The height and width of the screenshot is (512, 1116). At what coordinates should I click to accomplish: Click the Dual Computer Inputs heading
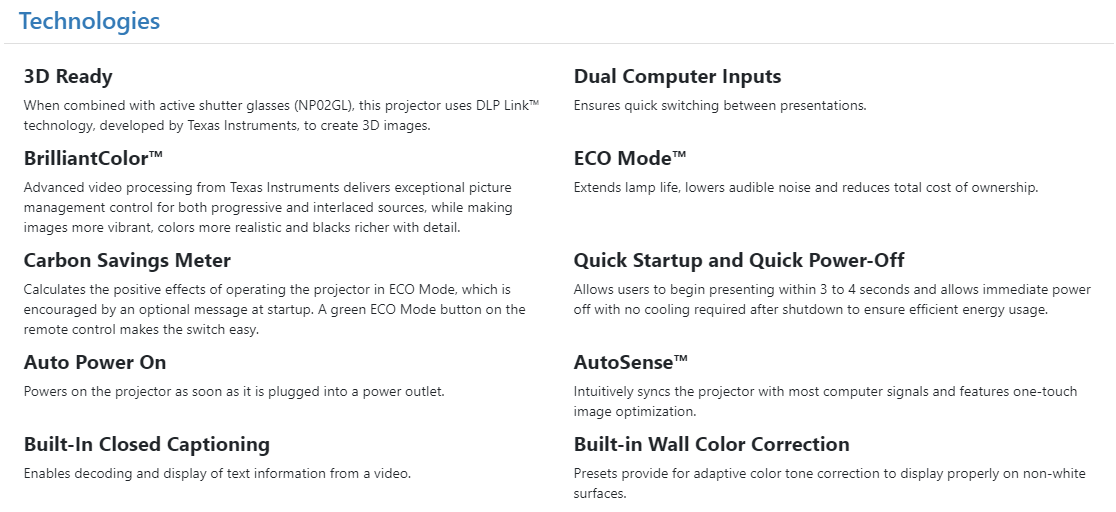(677, 76)
